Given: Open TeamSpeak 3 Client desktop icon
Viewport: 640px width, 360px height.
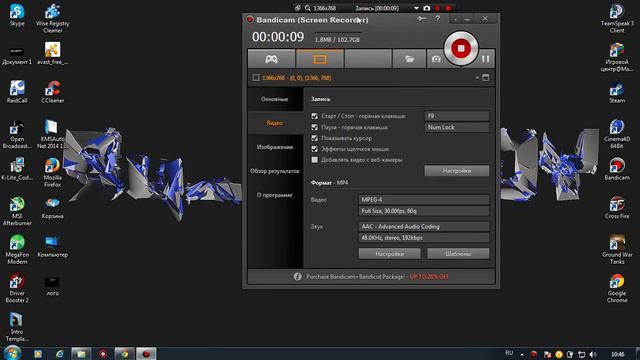Looking at the screenshot, I should coord(617,18).
